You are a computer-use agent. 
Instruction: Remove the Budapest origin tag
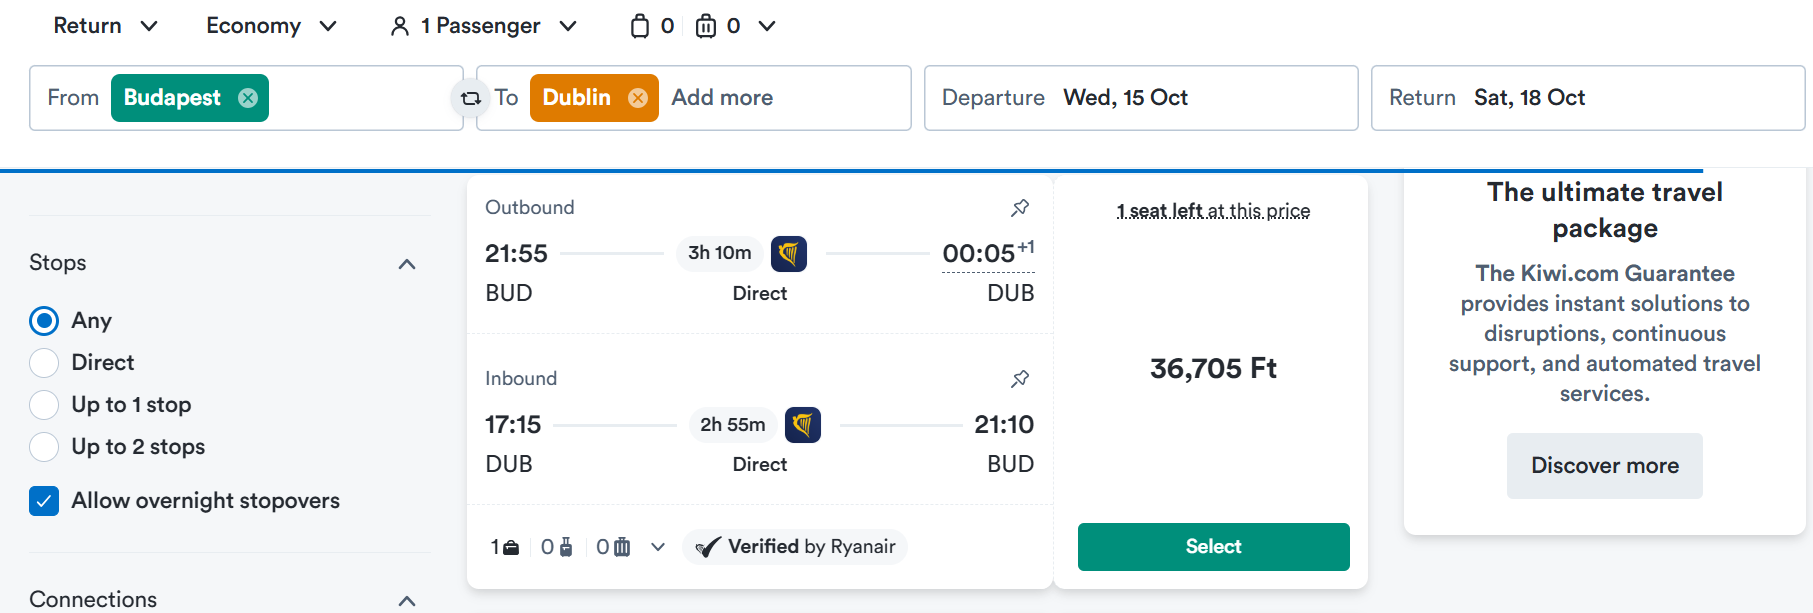pos(248,98)
